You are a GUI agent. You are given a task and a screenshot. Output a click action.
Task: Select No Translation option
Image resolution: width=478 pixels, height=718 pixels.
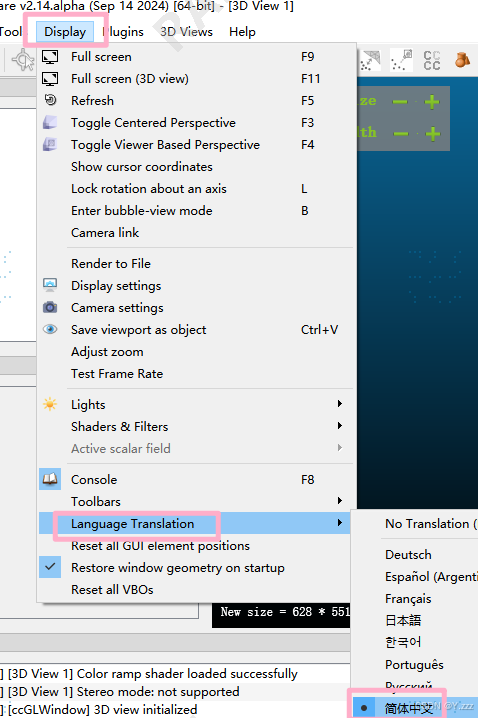tap(416, 524)
